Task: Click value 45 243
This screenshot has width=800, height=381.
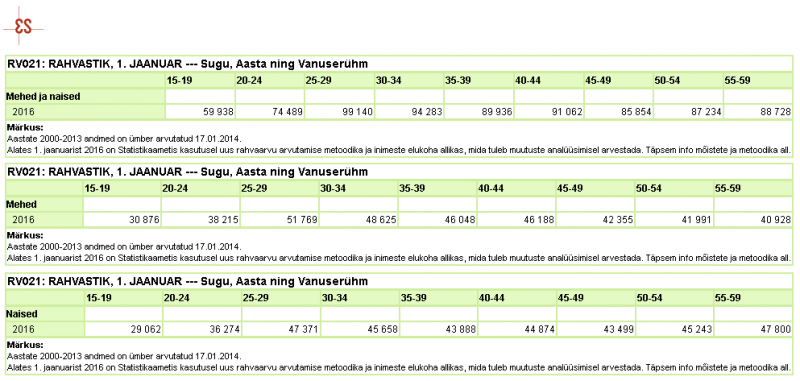Action: [697, 329]
